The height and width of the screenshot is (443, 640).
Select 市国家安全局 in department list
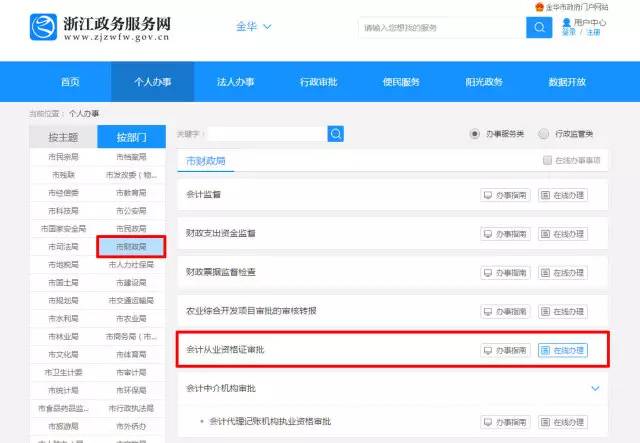coord(63,229)
